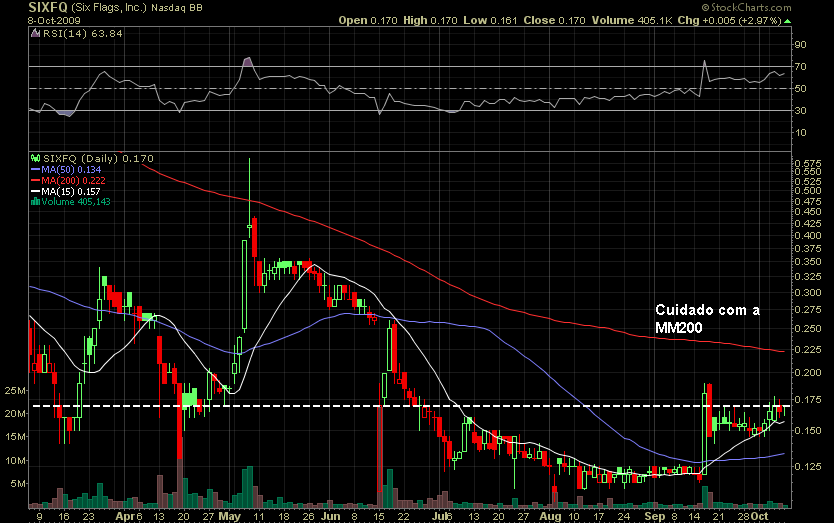Click the 0.250 price axis label
Viewport: 834px width, 523px height.
(x=808, y=329)
